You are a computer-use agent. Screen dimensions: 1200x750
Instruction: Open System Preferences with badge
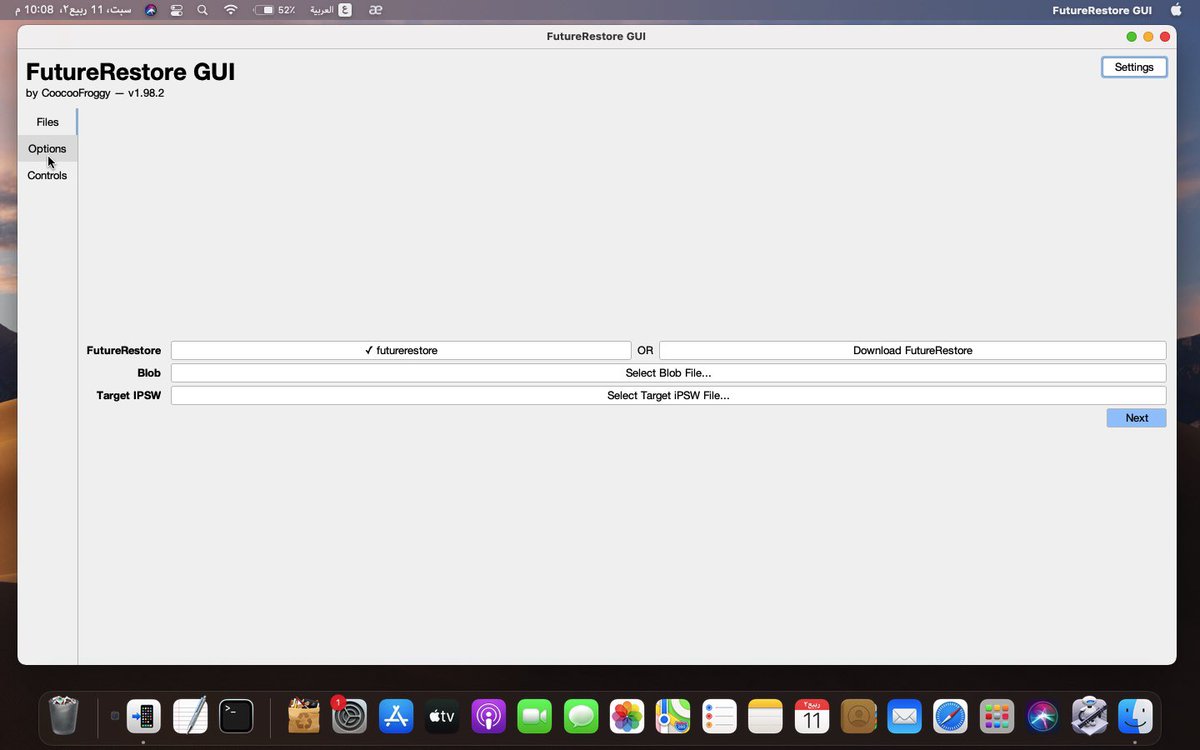[x=349, y=716]
